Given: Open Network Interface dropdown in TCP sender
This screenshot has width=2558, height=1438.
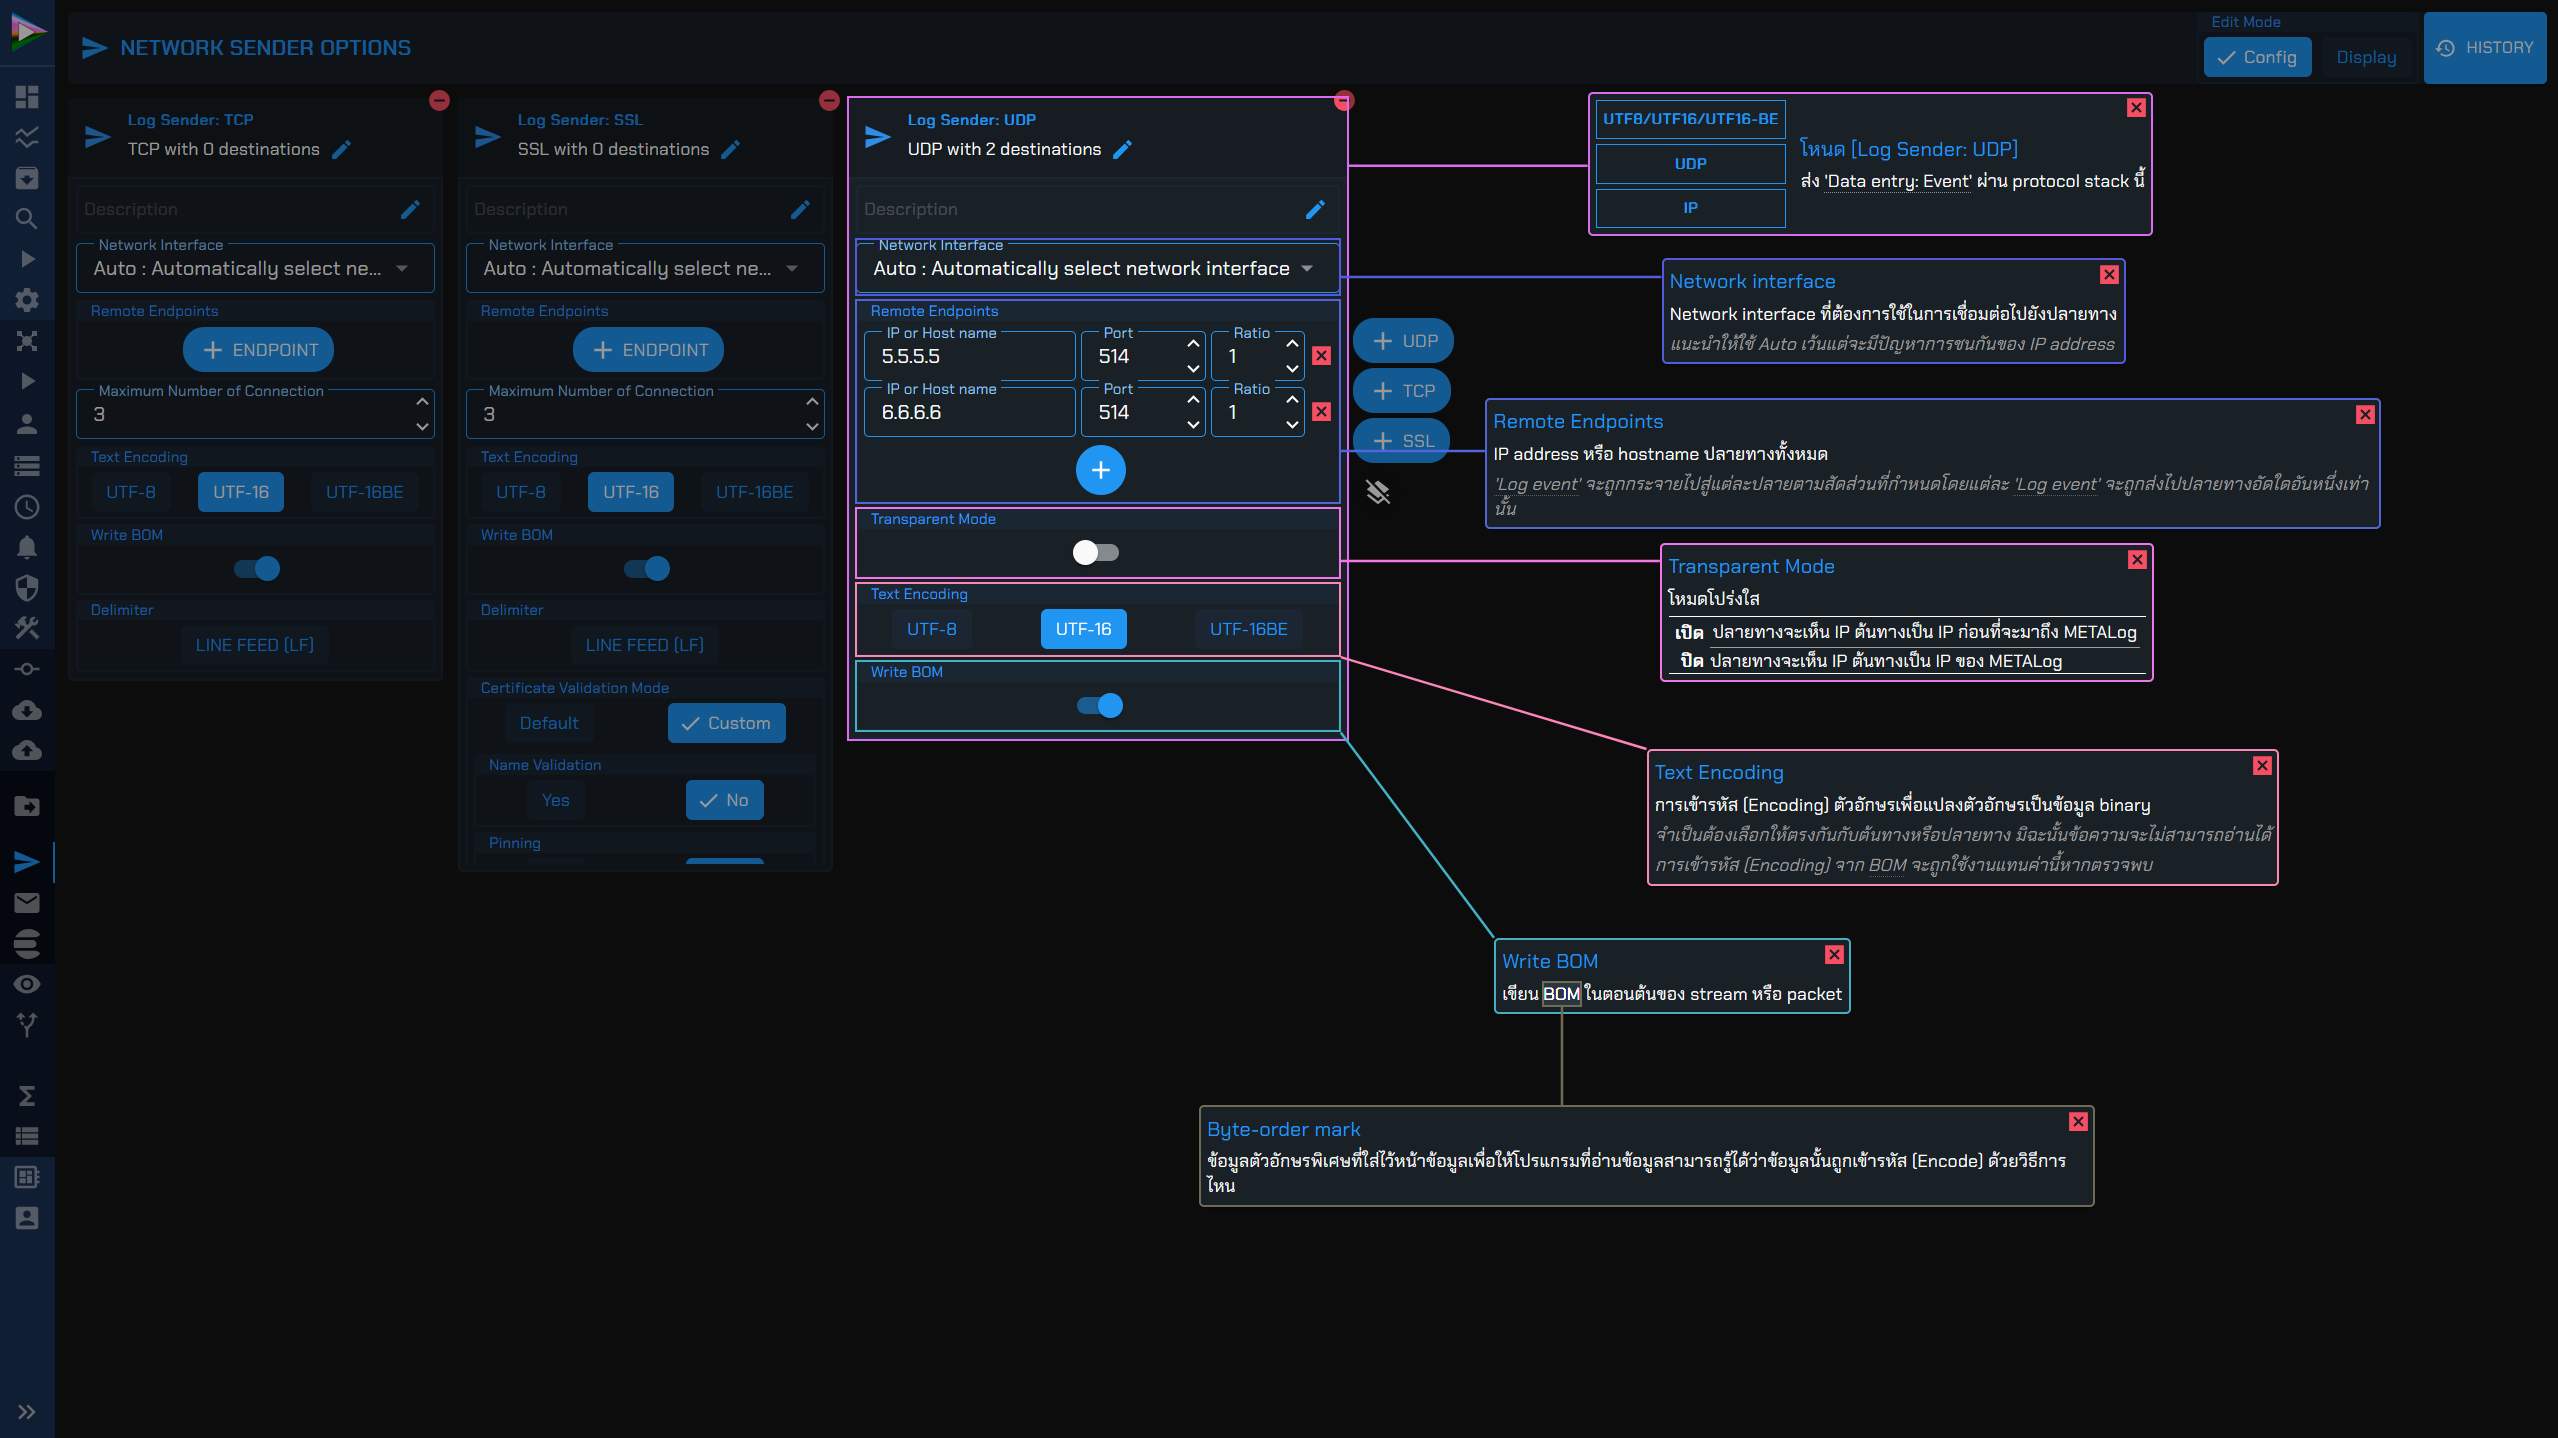Looking at the screenshot, I should pyautogui.click(x=255, y=268).
